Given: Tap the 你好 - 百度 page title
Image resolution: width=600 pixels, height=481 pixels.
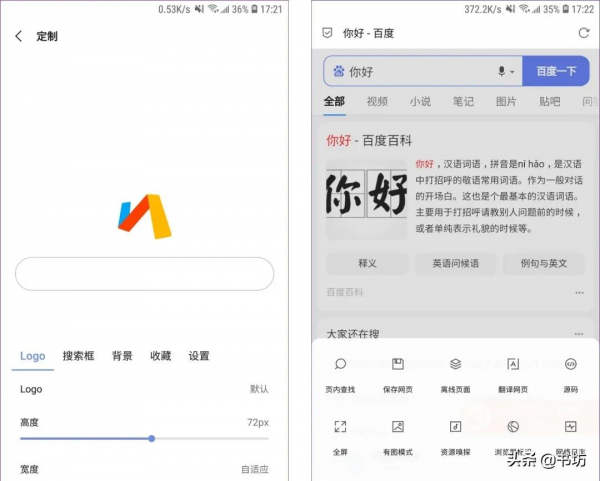Looking at the screenshot, I should (x=368, y=33).
